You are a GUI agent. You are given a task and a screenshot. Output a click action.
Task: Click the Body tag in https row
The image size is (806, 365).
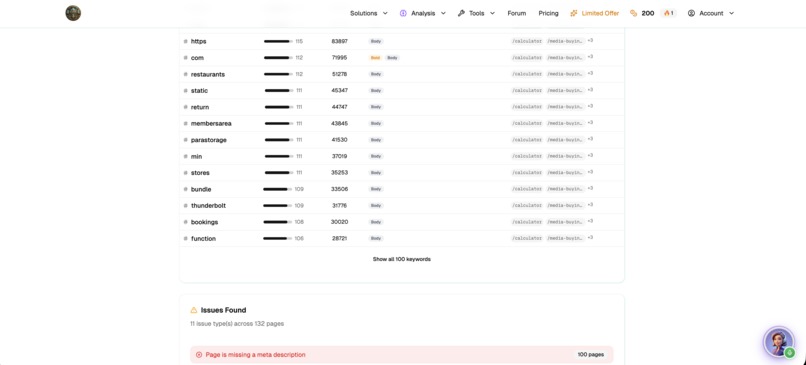coord(376,41)
